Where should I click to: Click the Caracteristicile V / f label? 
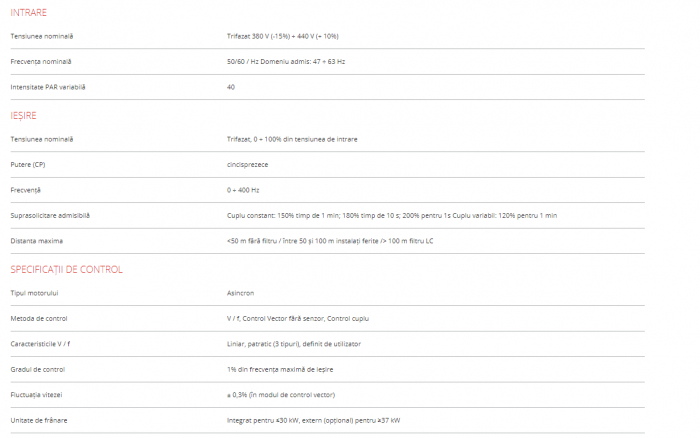(46, 343)
